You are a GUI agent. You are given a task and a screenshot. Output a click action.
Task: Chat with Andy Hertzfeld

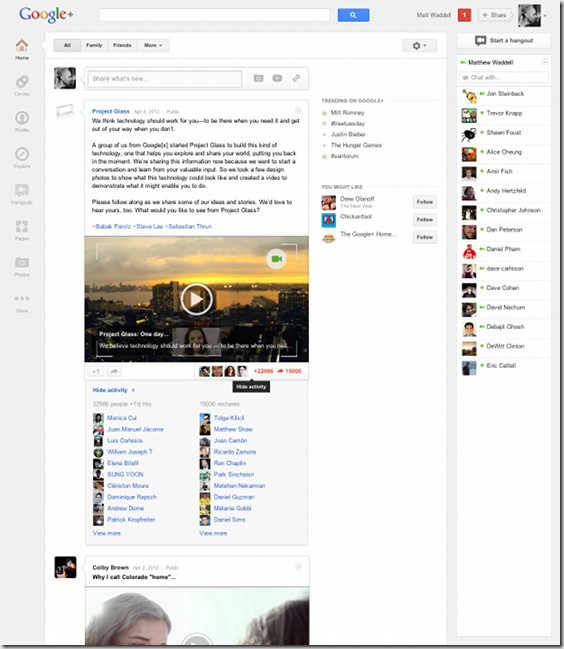(x=504, y=193)
